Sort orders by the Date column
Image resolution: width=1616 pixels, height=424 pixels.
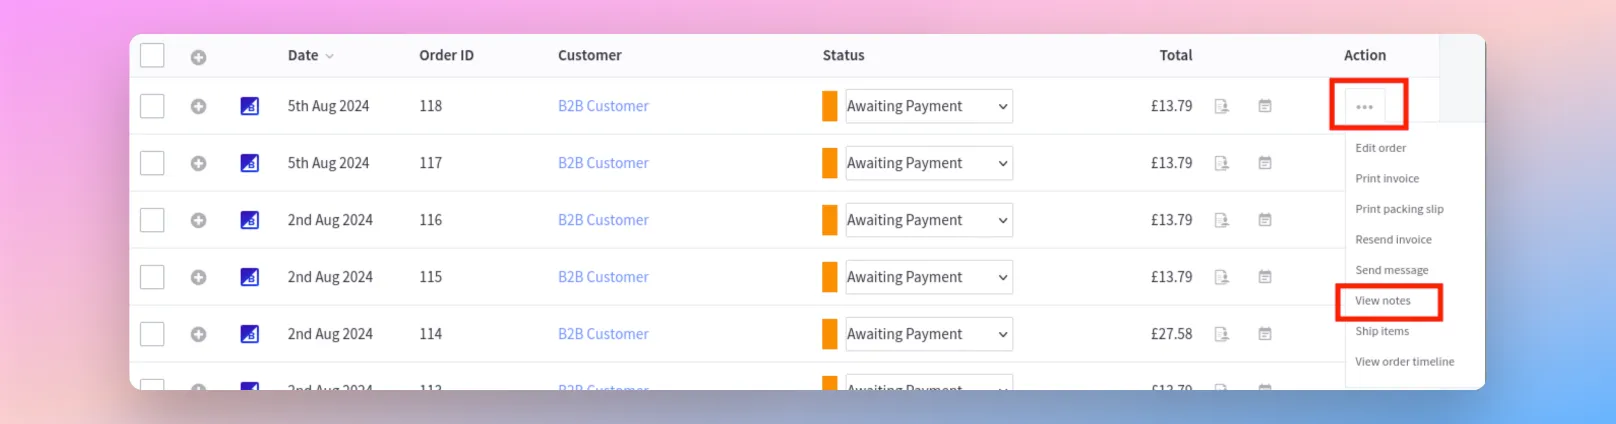(x=310, y=55)
